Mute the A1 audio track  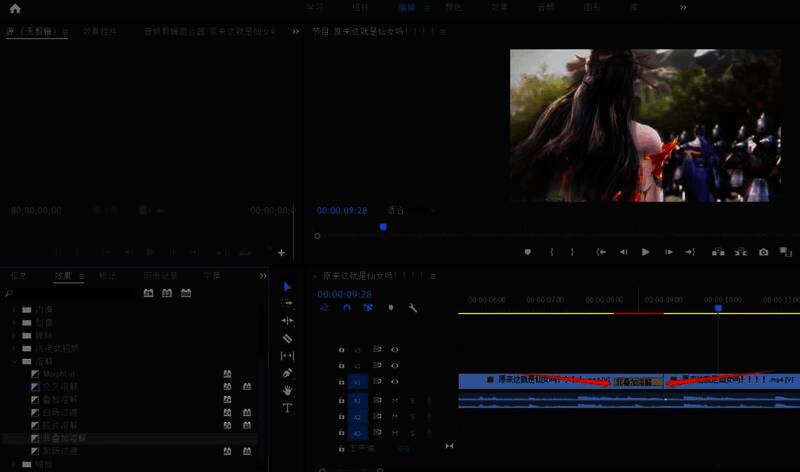click(395, 401)
